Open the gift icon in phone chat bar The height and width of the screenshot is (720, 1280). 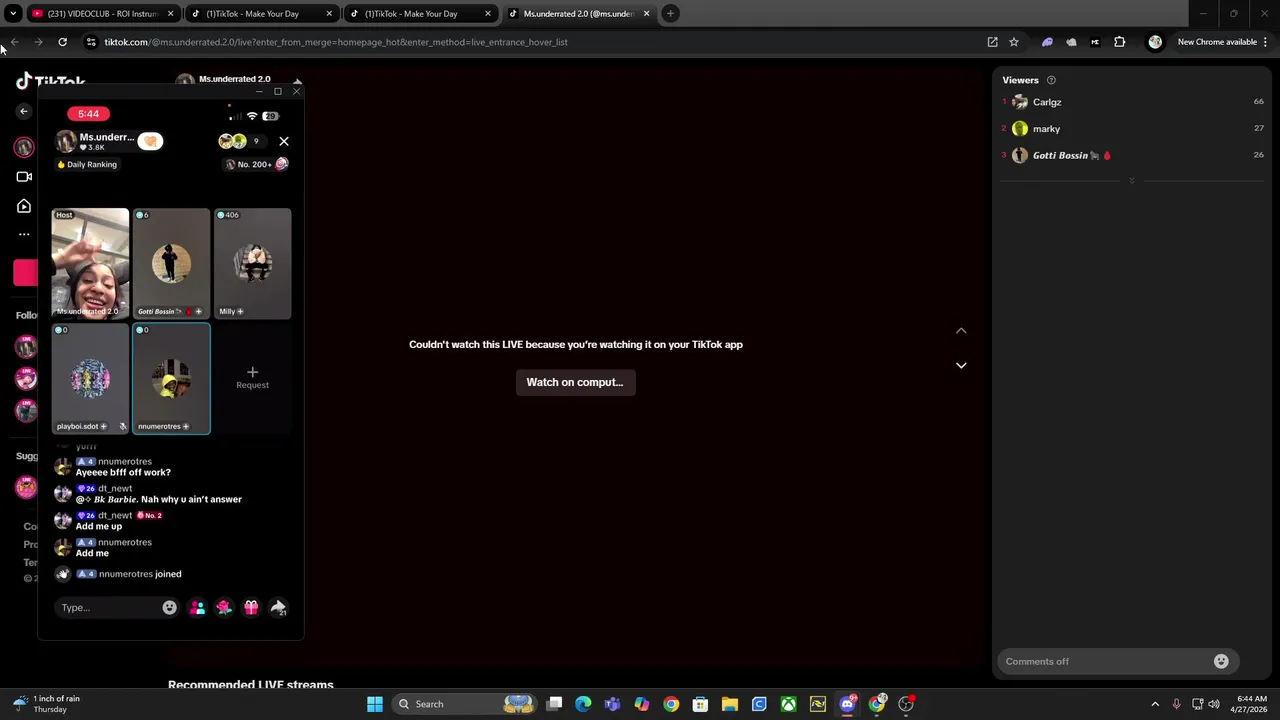[x=251, y=607]
